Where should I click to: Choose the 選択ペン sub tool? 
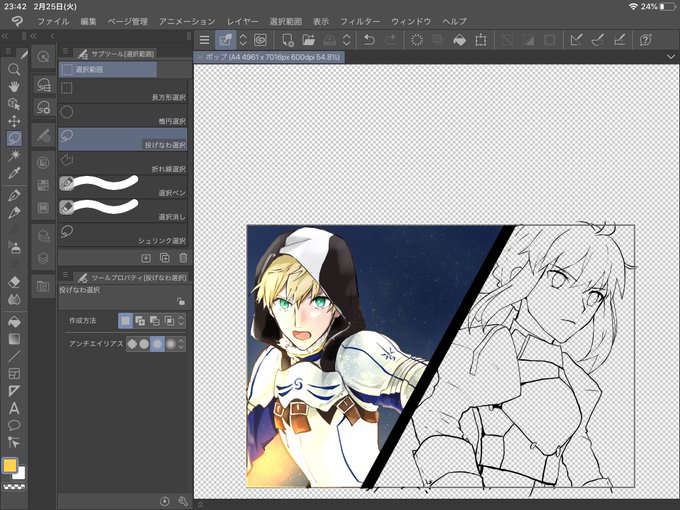(123, 187)
